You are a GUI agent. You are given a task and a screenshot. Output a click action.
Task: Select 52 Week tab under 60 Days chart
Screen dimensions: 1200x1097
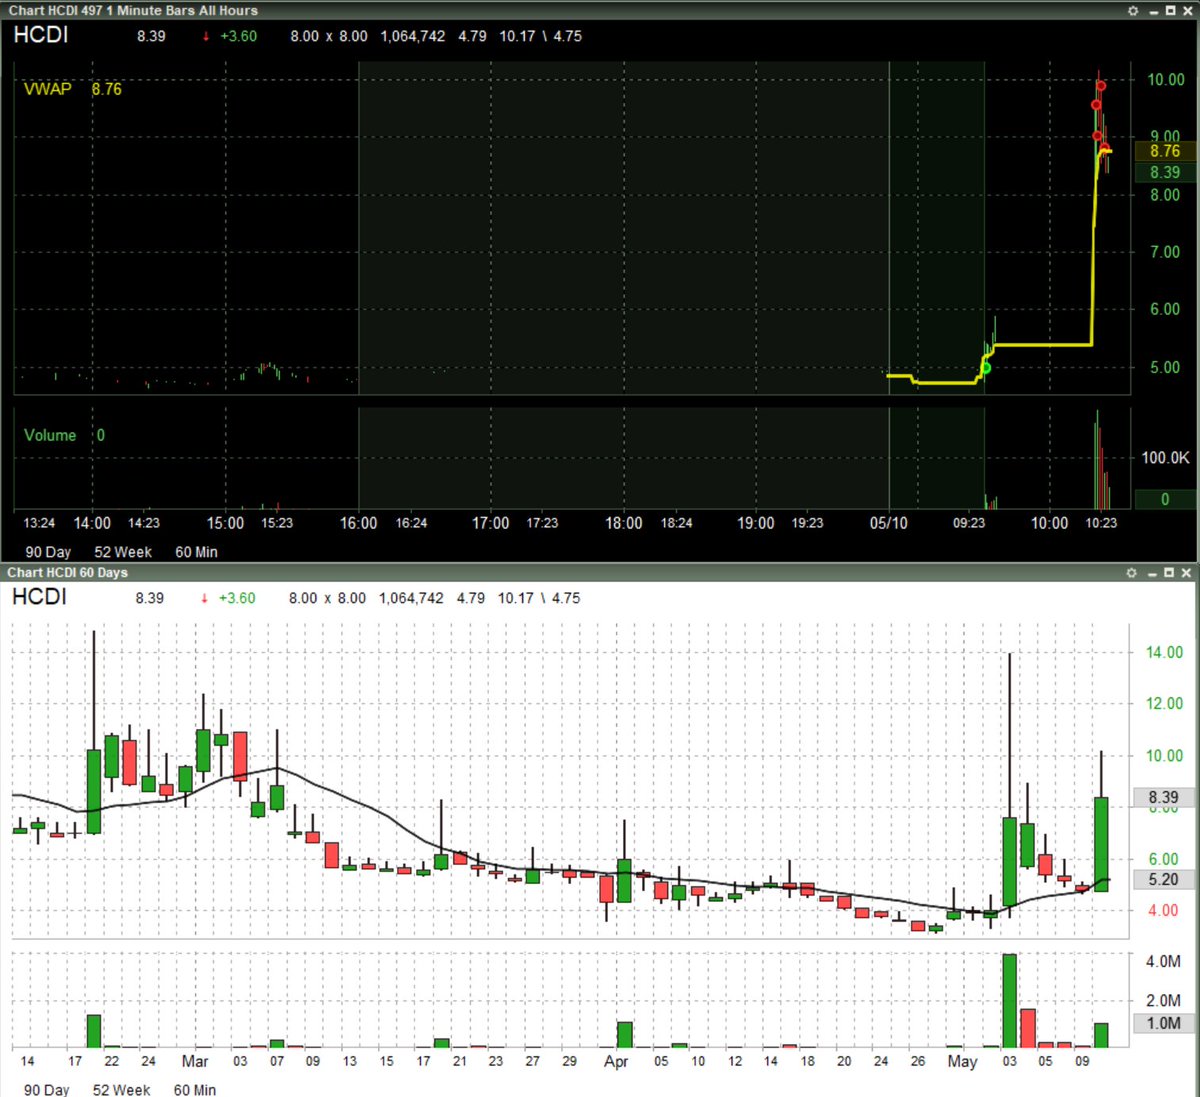pos(122,1089)
